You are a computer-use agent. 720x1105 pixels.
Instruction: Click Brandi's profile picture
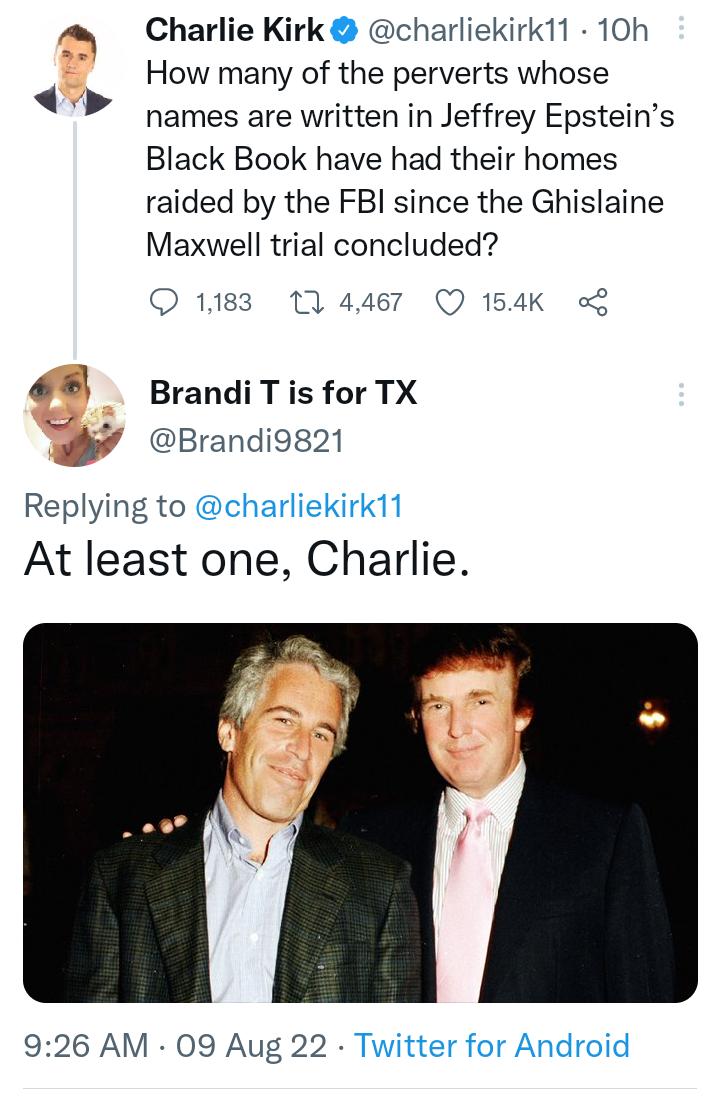71,419
